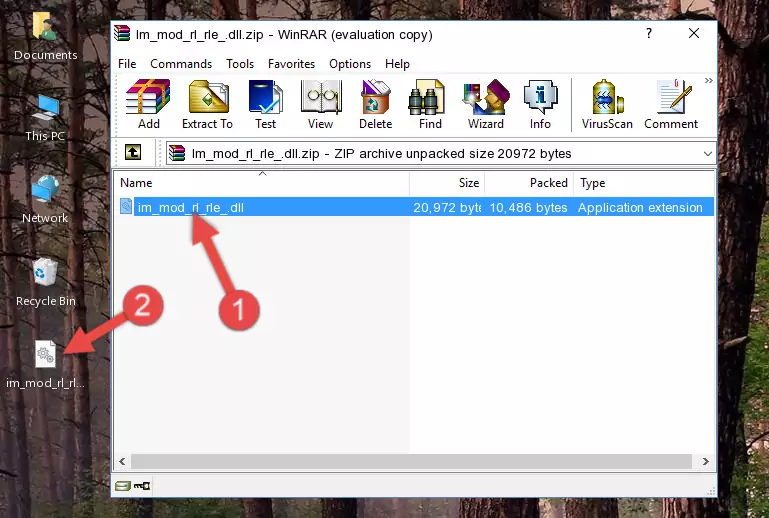
Task: Close the WinRAR window
Action: click(x=693, y=33)
